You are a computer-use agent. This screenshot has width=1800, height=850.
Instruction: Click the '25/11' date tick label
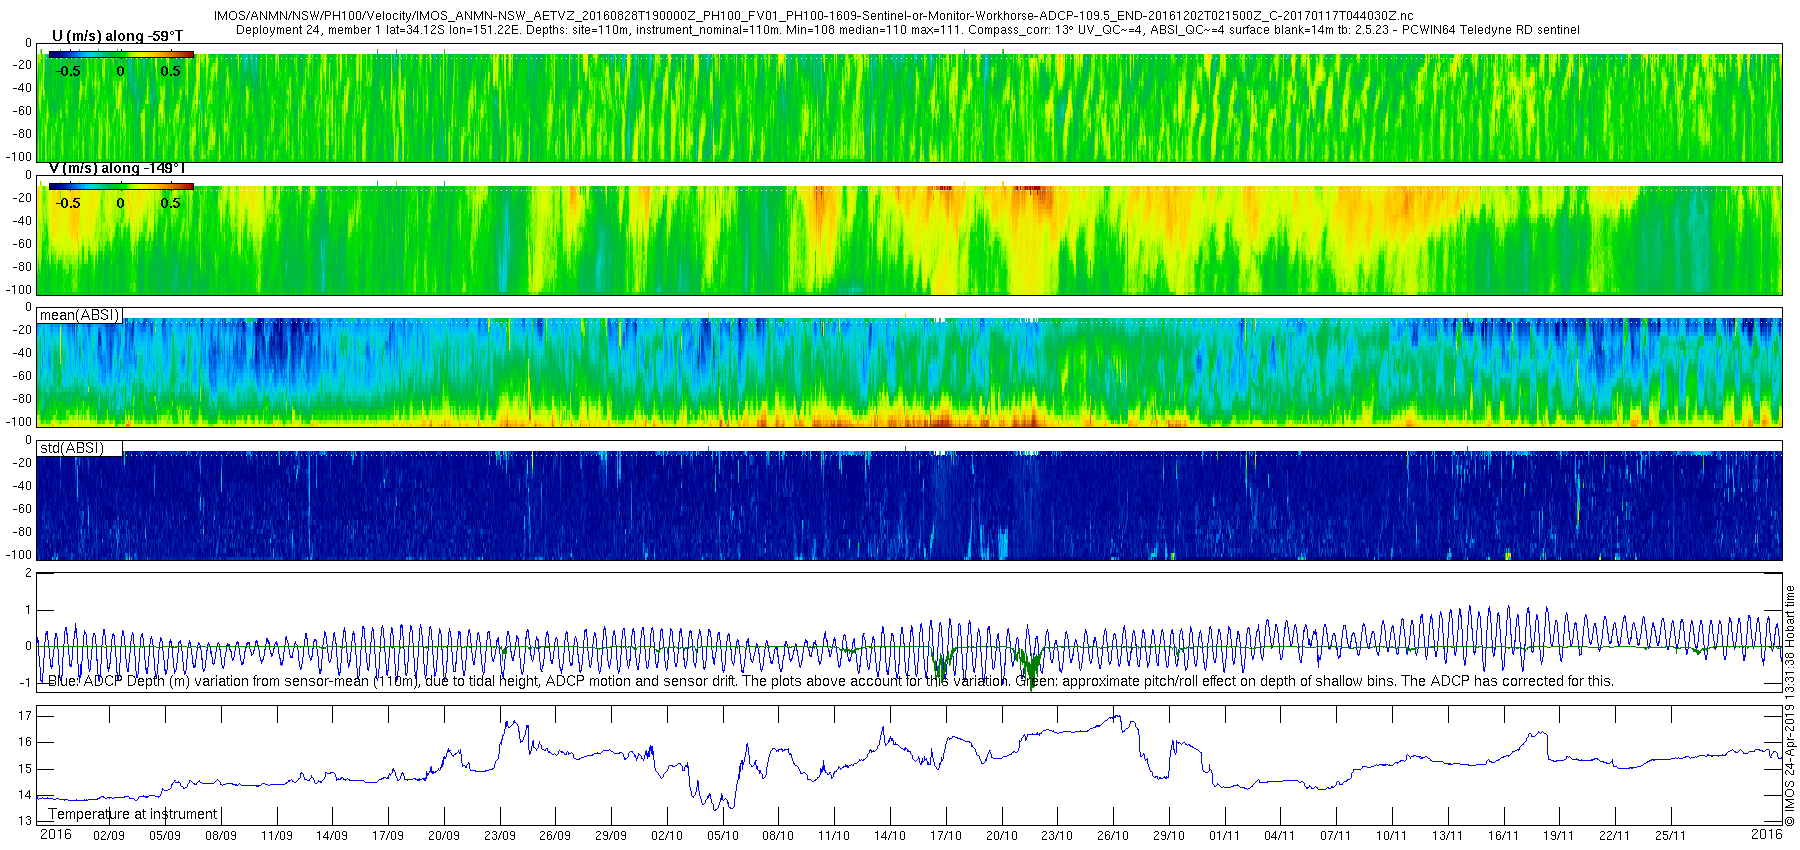(x=1670, y=836)
